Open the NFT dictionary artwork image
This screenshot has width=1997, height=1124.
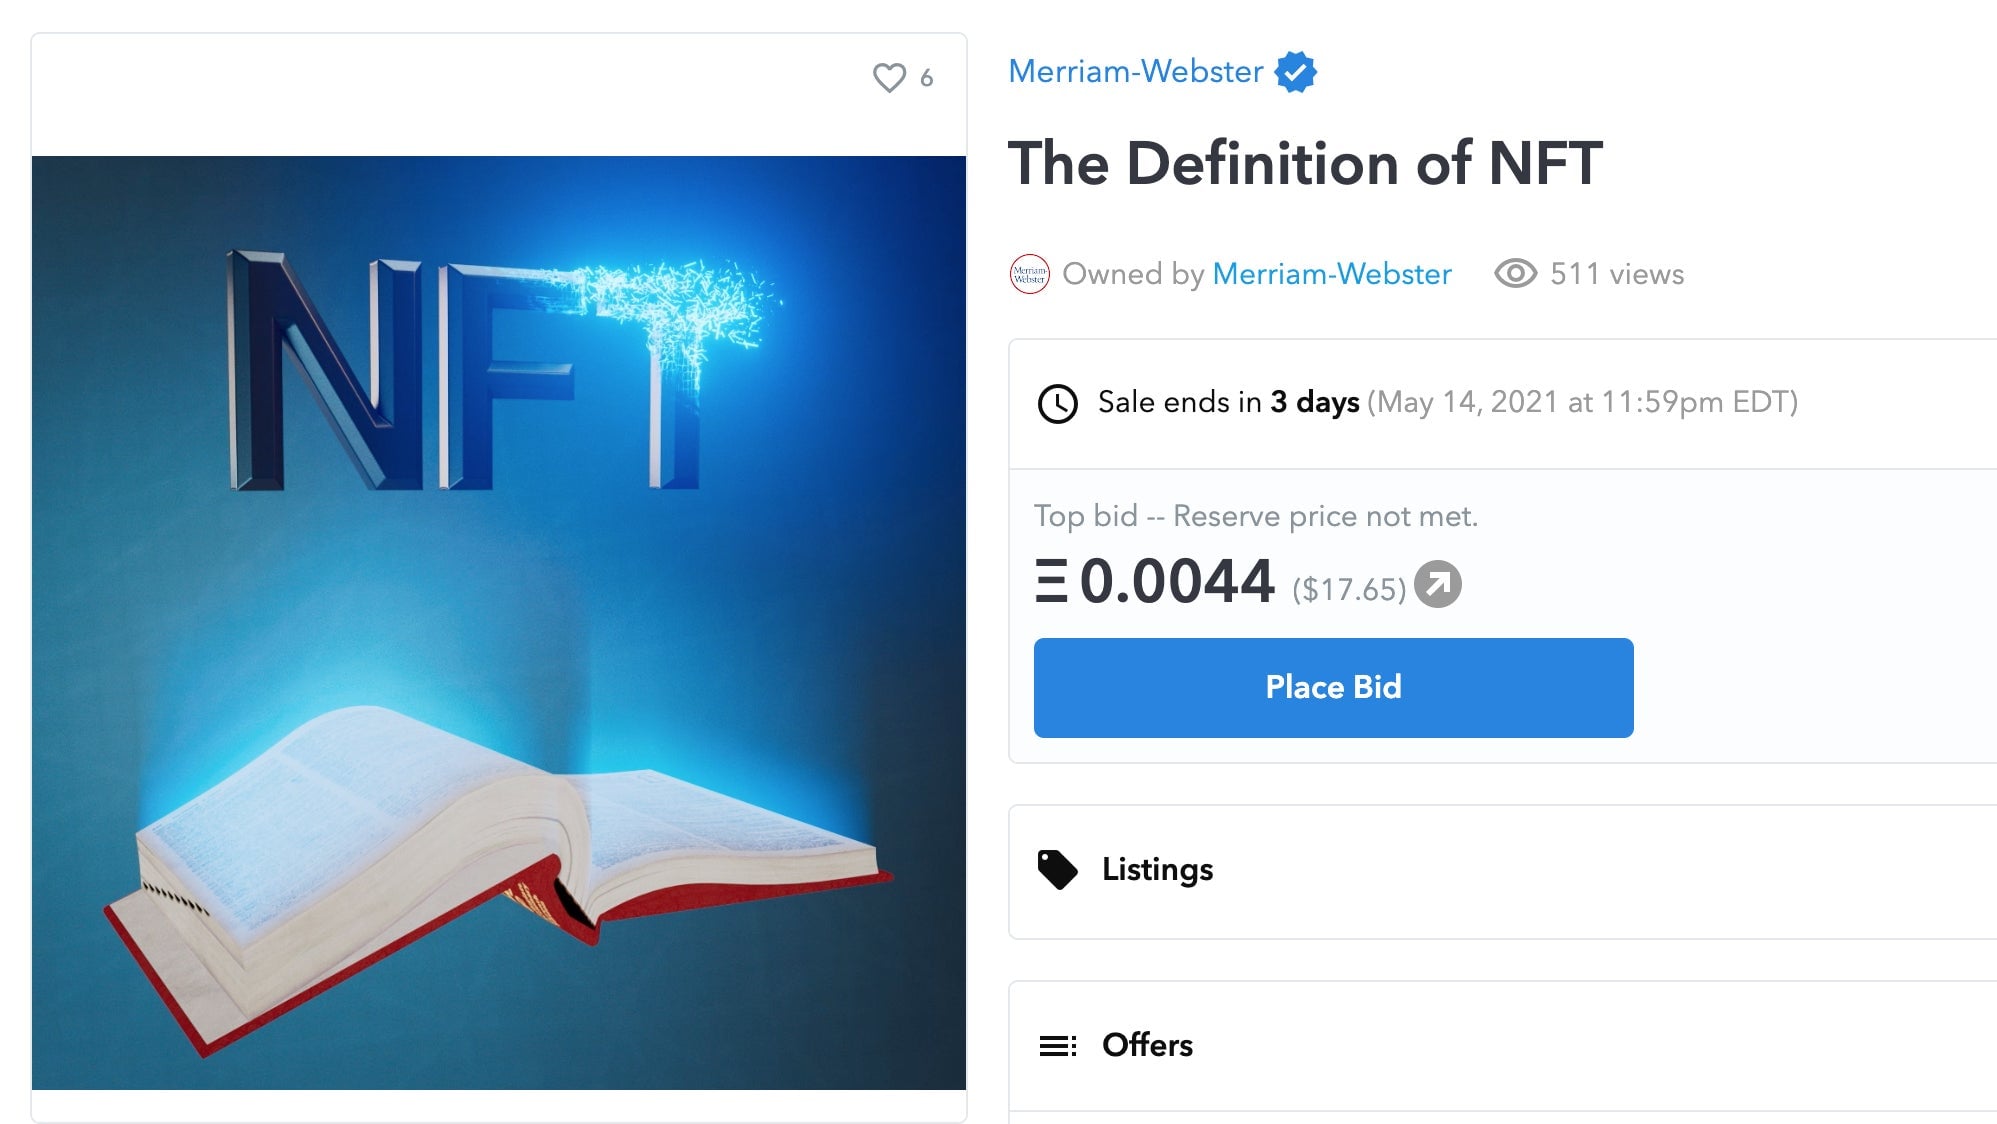click(x=499, y=622)
